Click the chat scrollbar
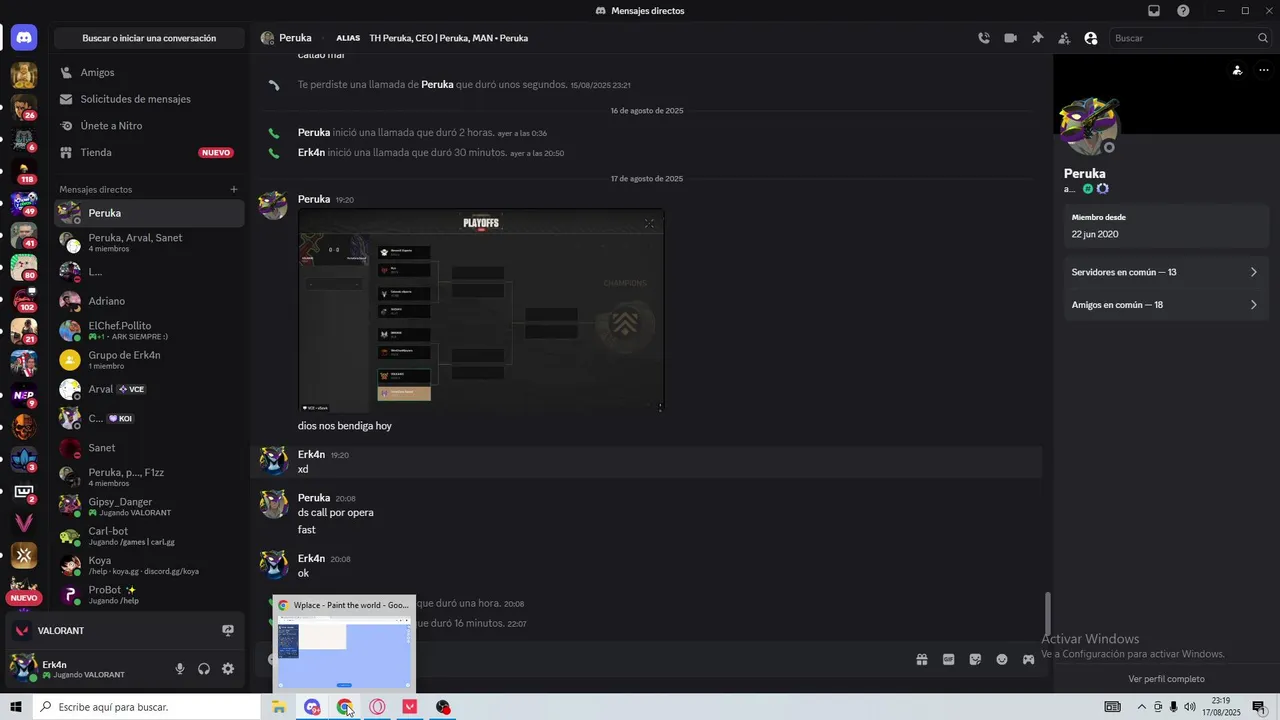Viewport: 1280px width, 720px height. (x=1048, y=612)
